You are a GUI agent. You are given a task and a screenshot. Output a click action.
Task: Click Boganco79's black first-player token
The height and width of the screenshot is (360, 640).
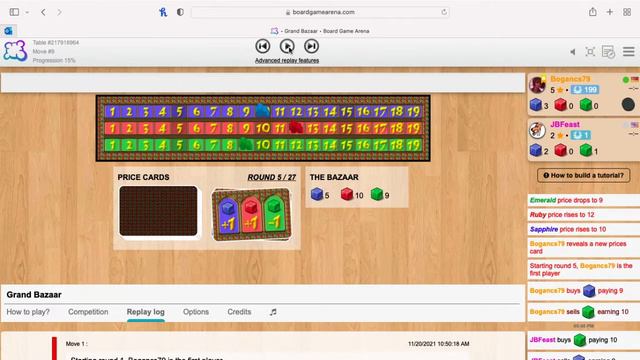(x=628, y=105)
